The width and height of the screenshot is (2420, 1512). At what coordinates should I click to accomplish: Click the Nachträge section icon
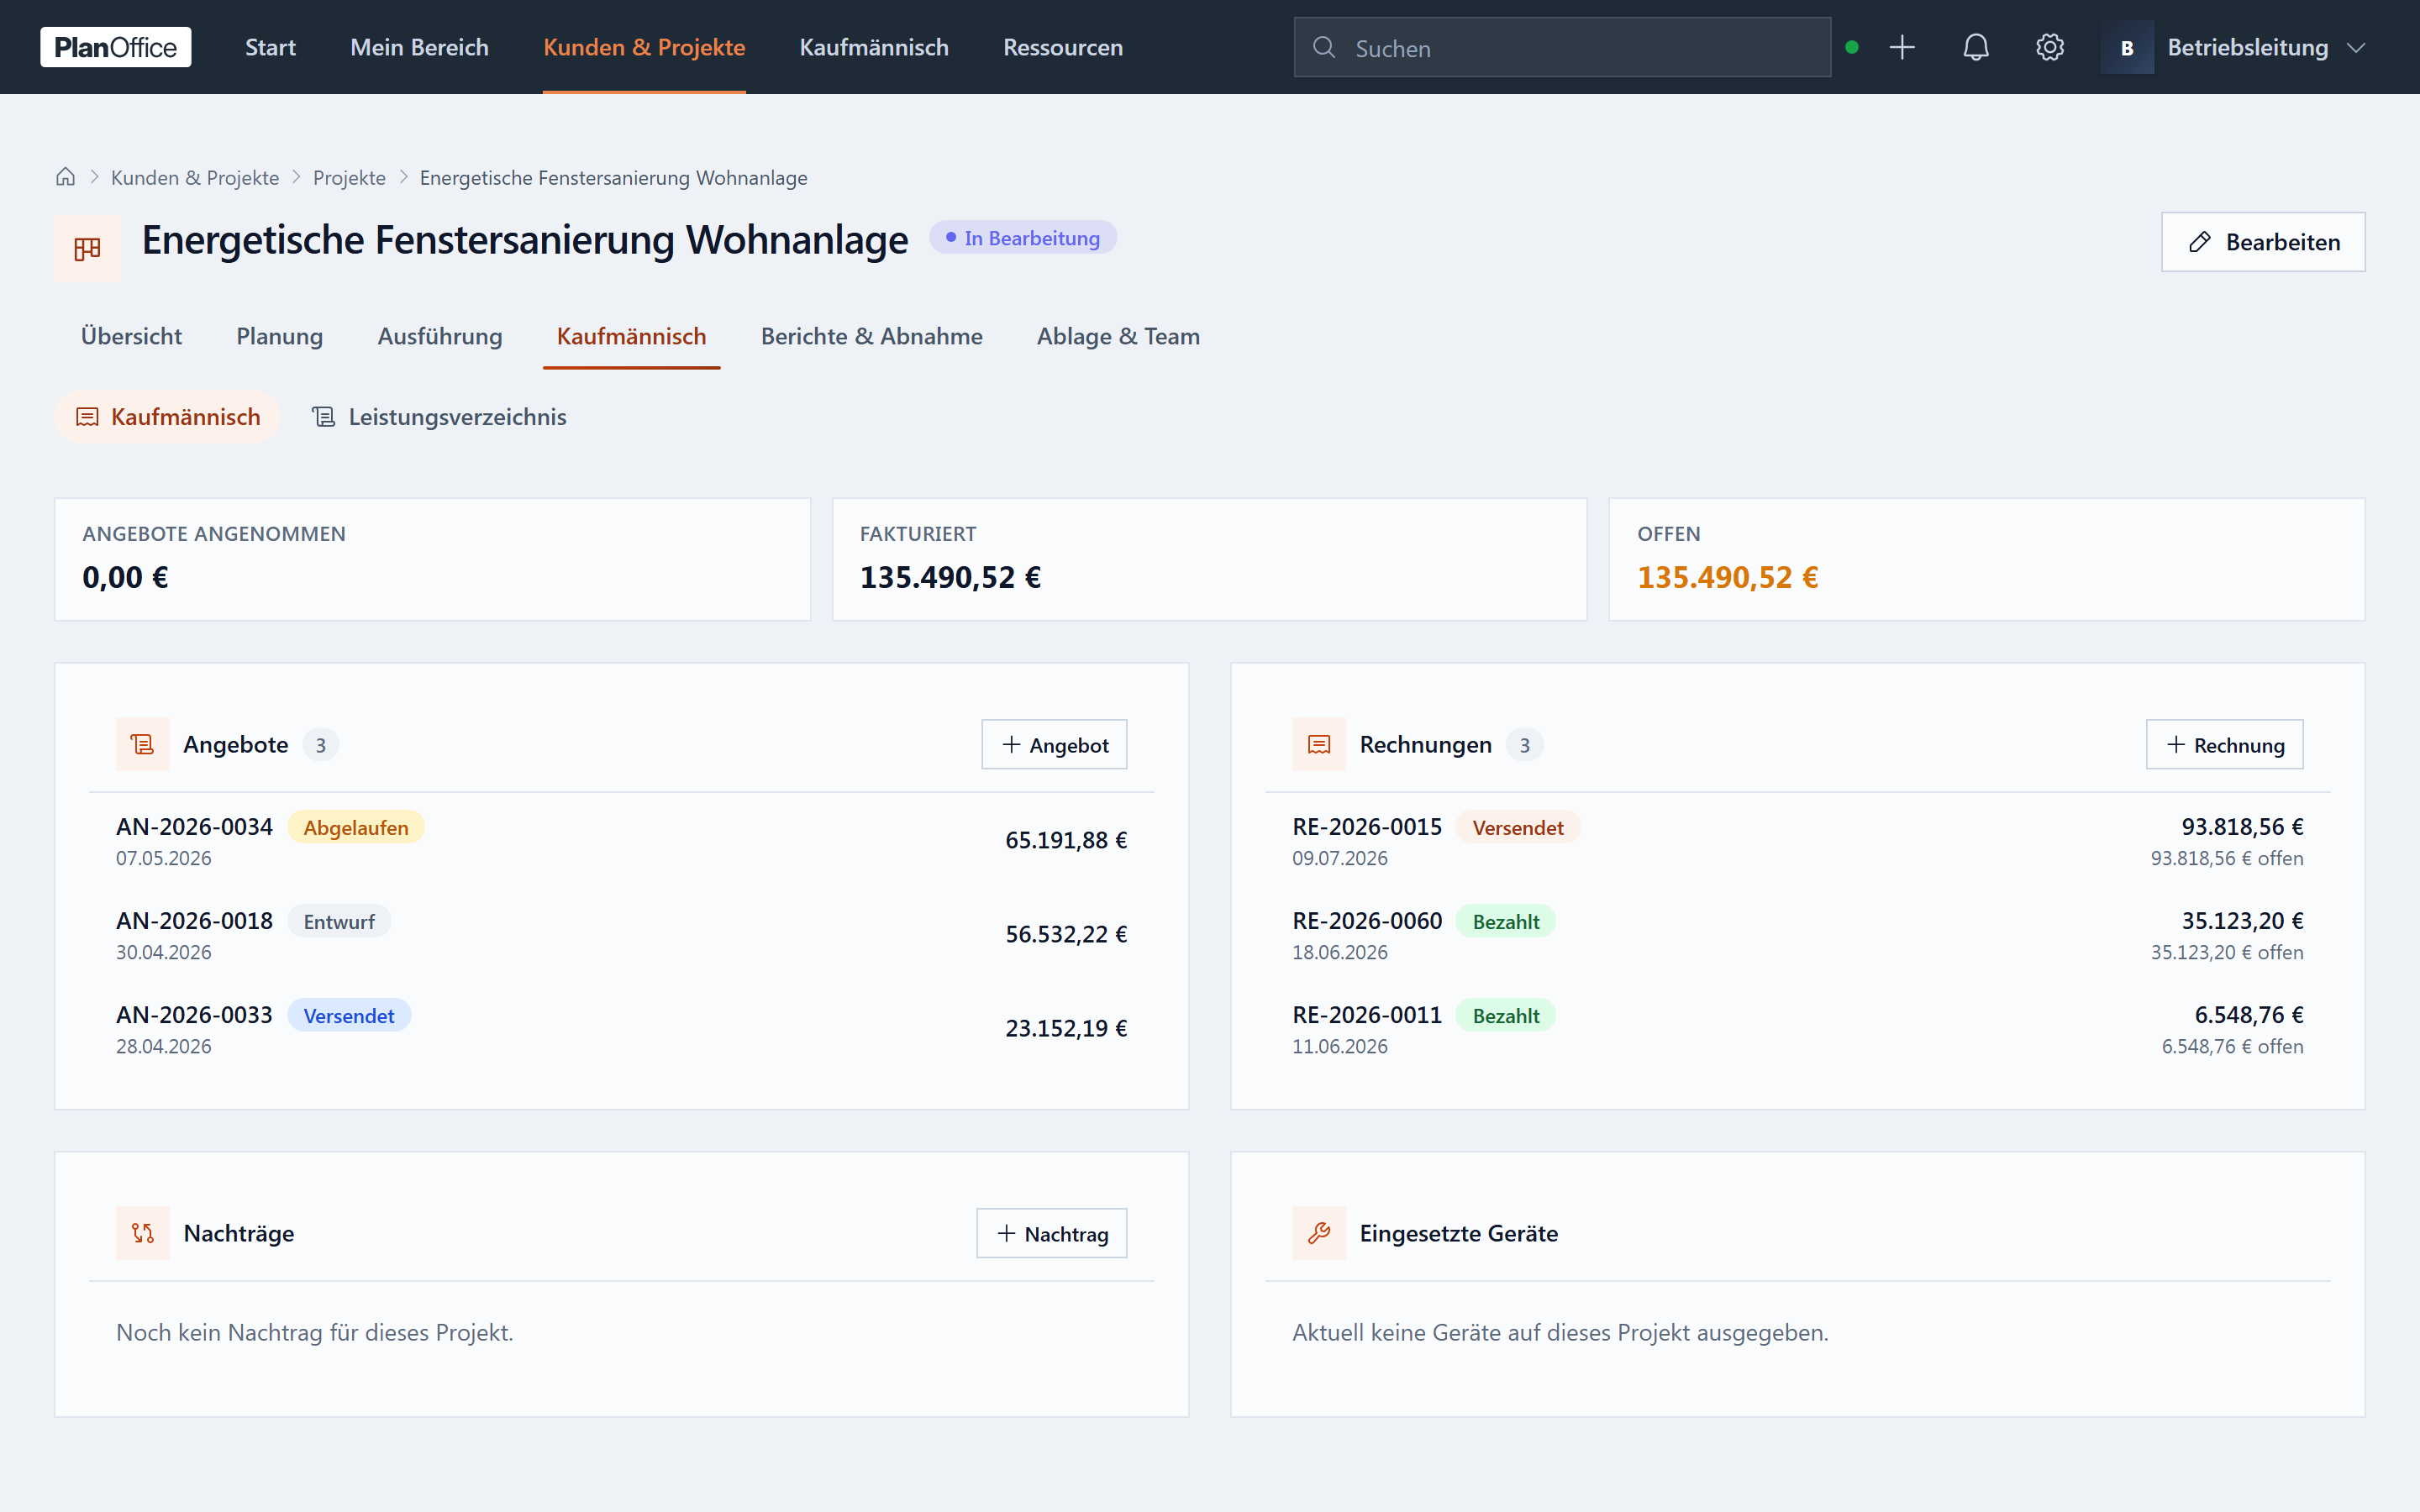click(x=143, y=1233)
